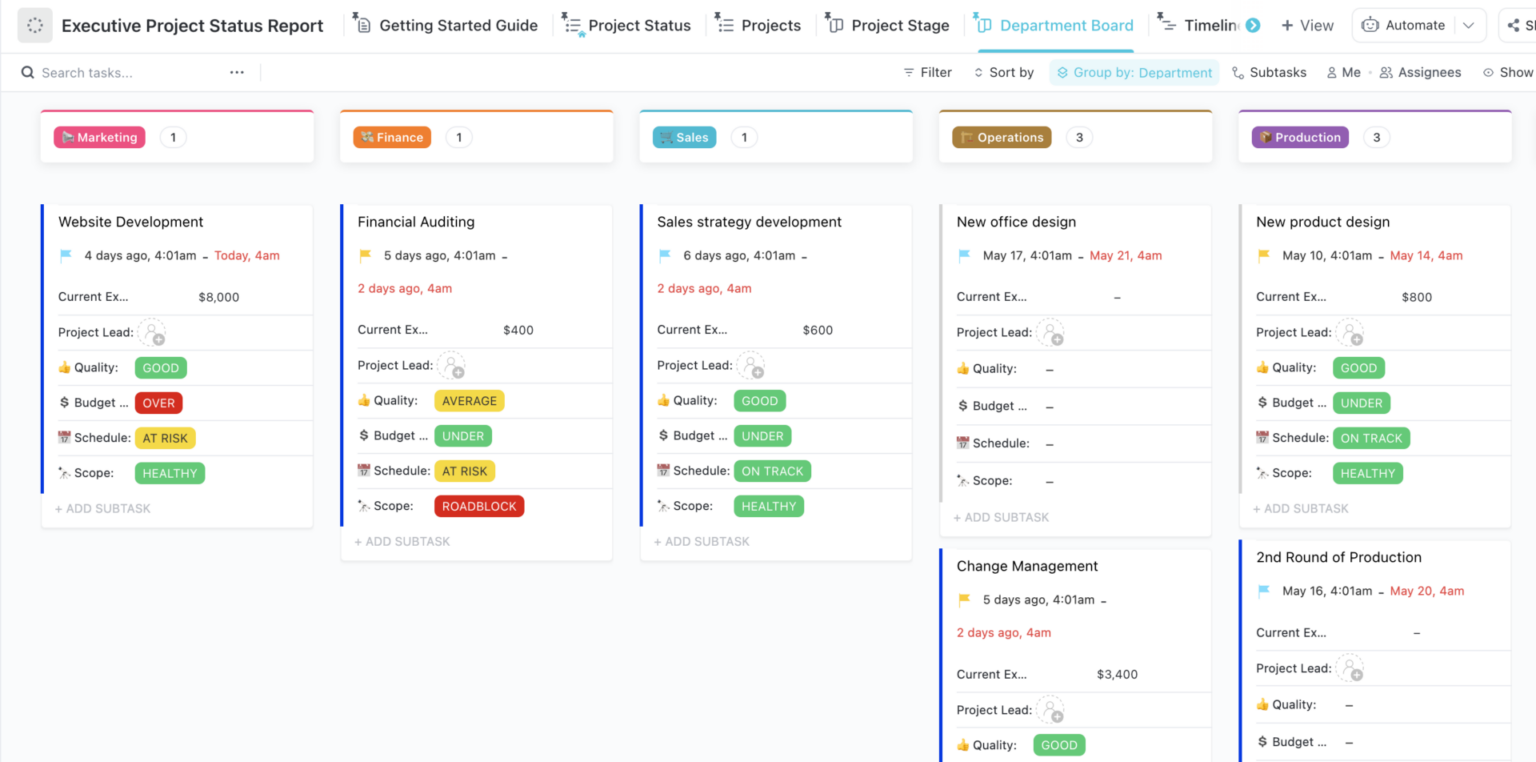Click the blue arrow to reveal more views

[1253, 25]
